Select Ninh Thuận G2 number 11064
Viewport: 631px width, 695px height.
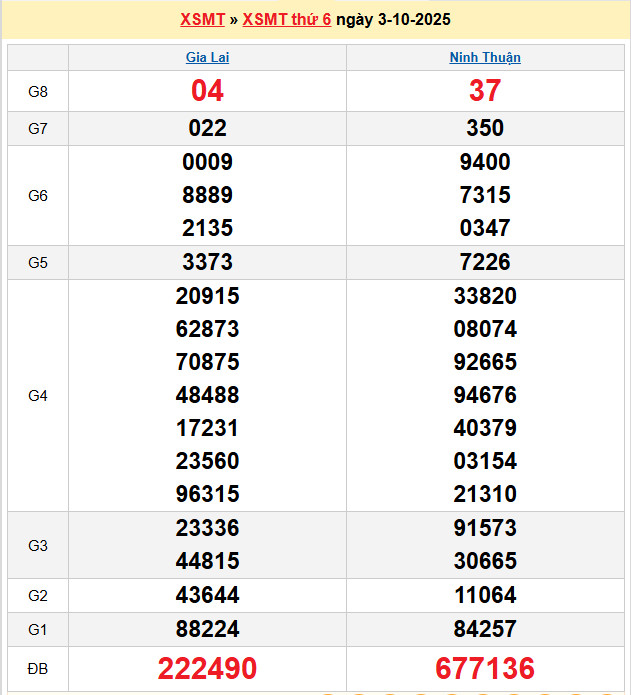click(485, 595)
